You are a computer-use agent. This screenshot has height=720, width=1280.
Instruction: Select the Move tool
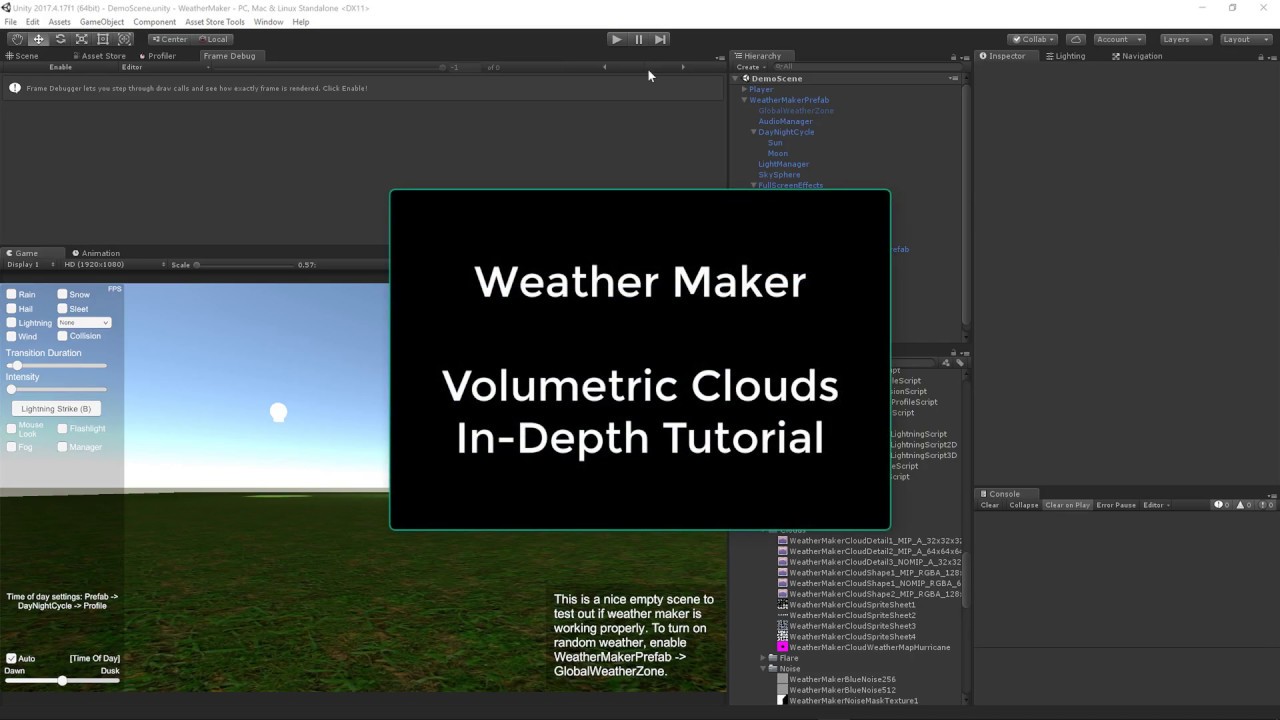(x=38, y=39)
